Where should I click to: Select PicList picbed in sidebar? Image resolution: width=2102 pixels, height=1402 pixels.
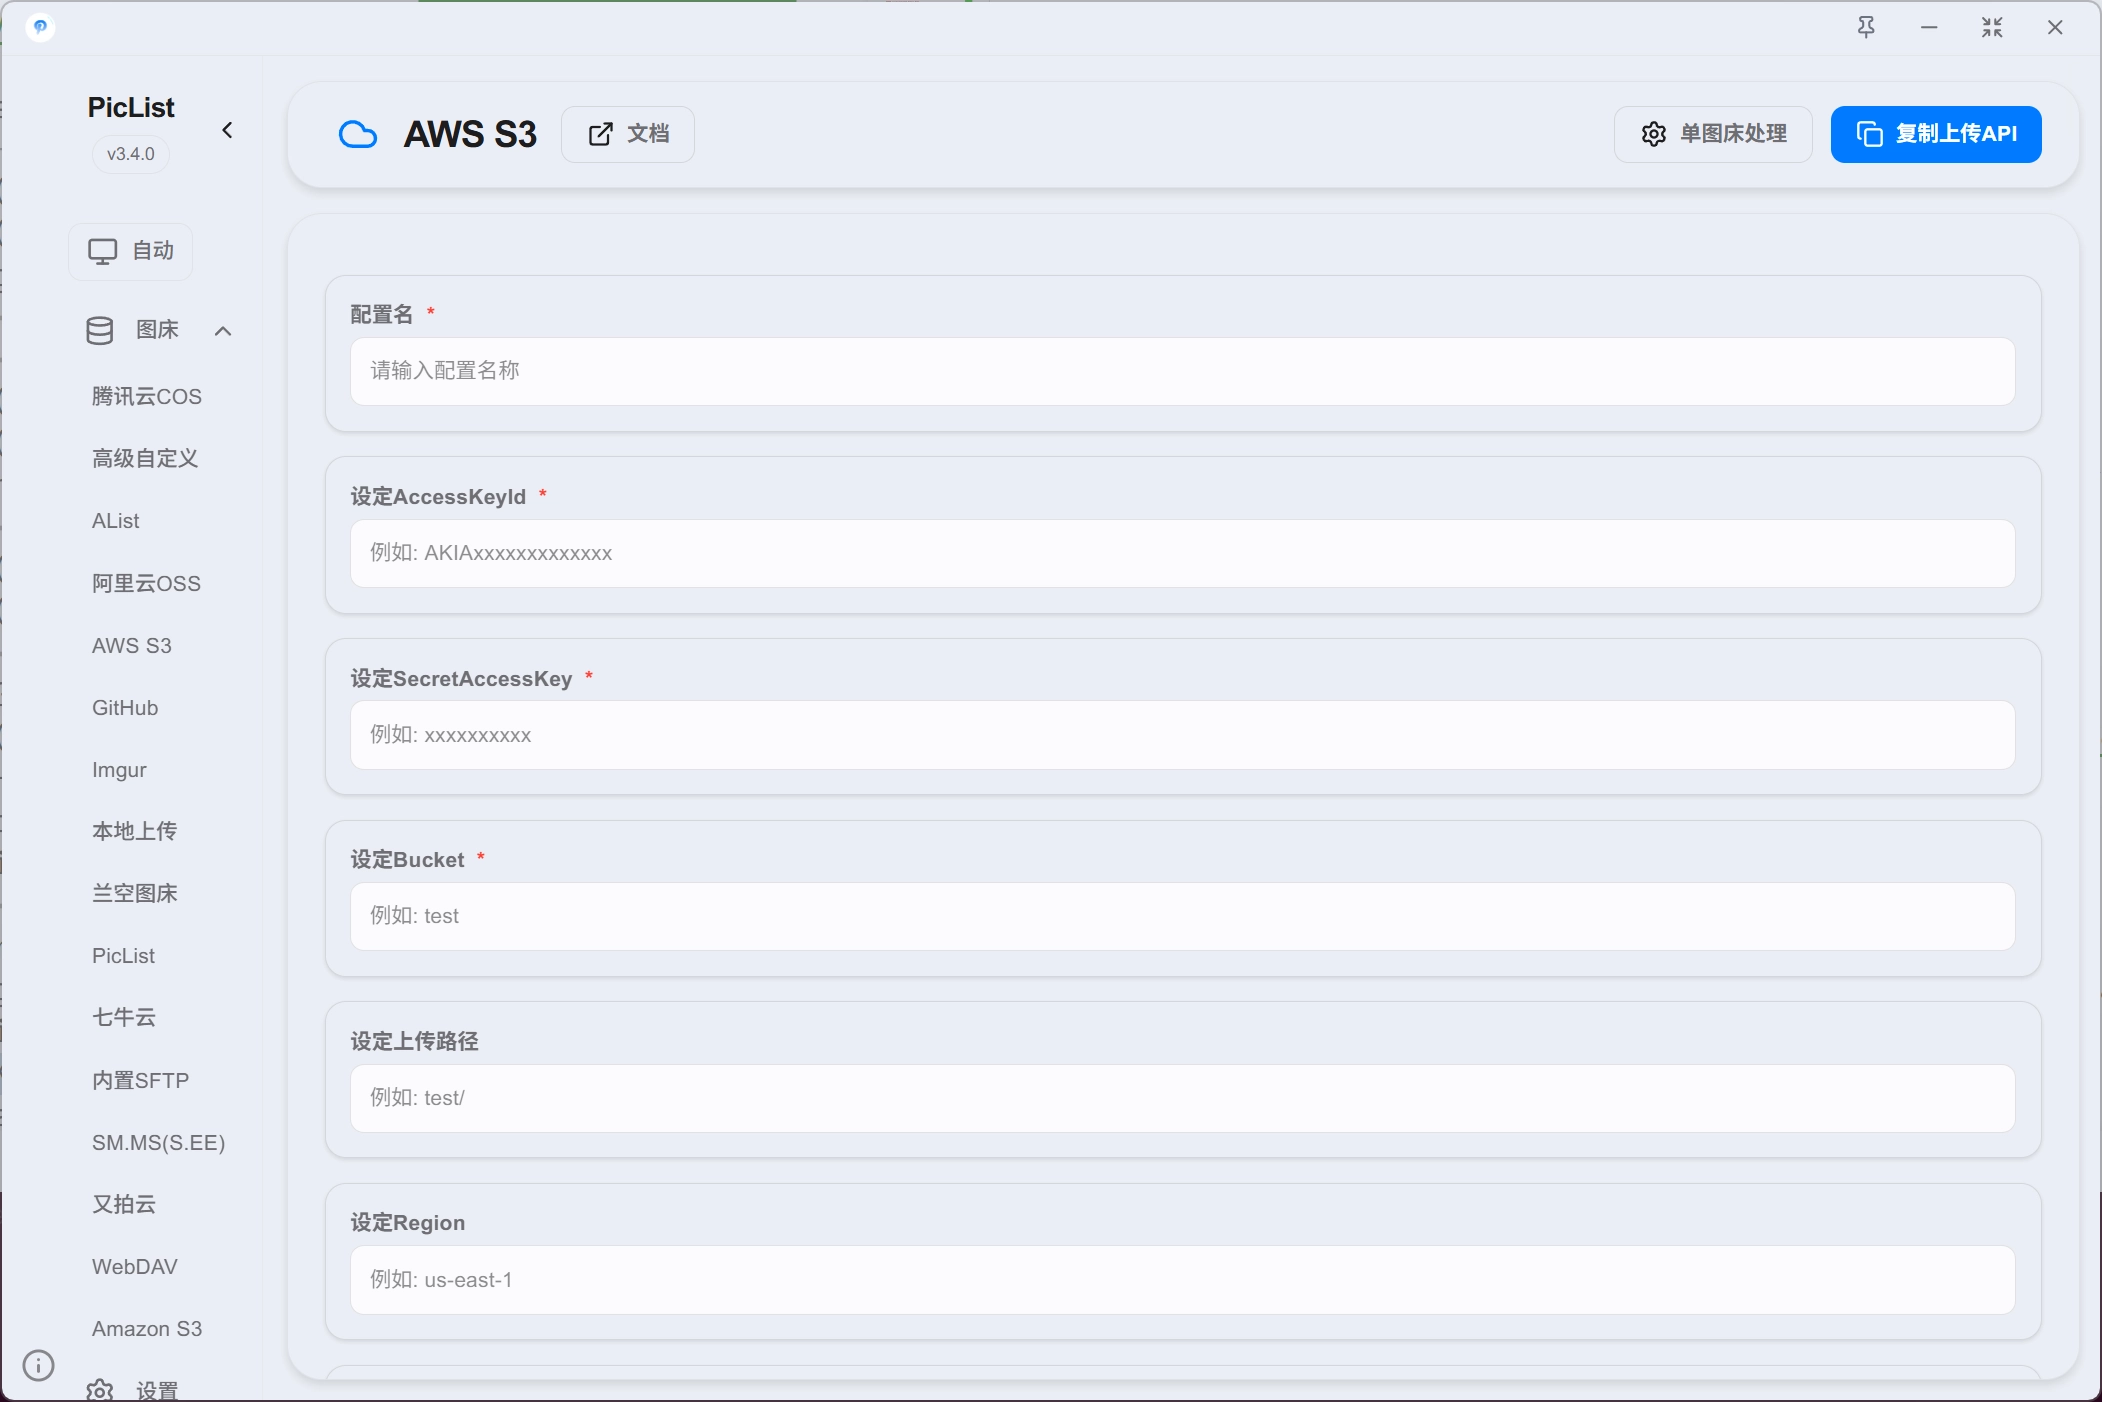click(x=123, y=956)
